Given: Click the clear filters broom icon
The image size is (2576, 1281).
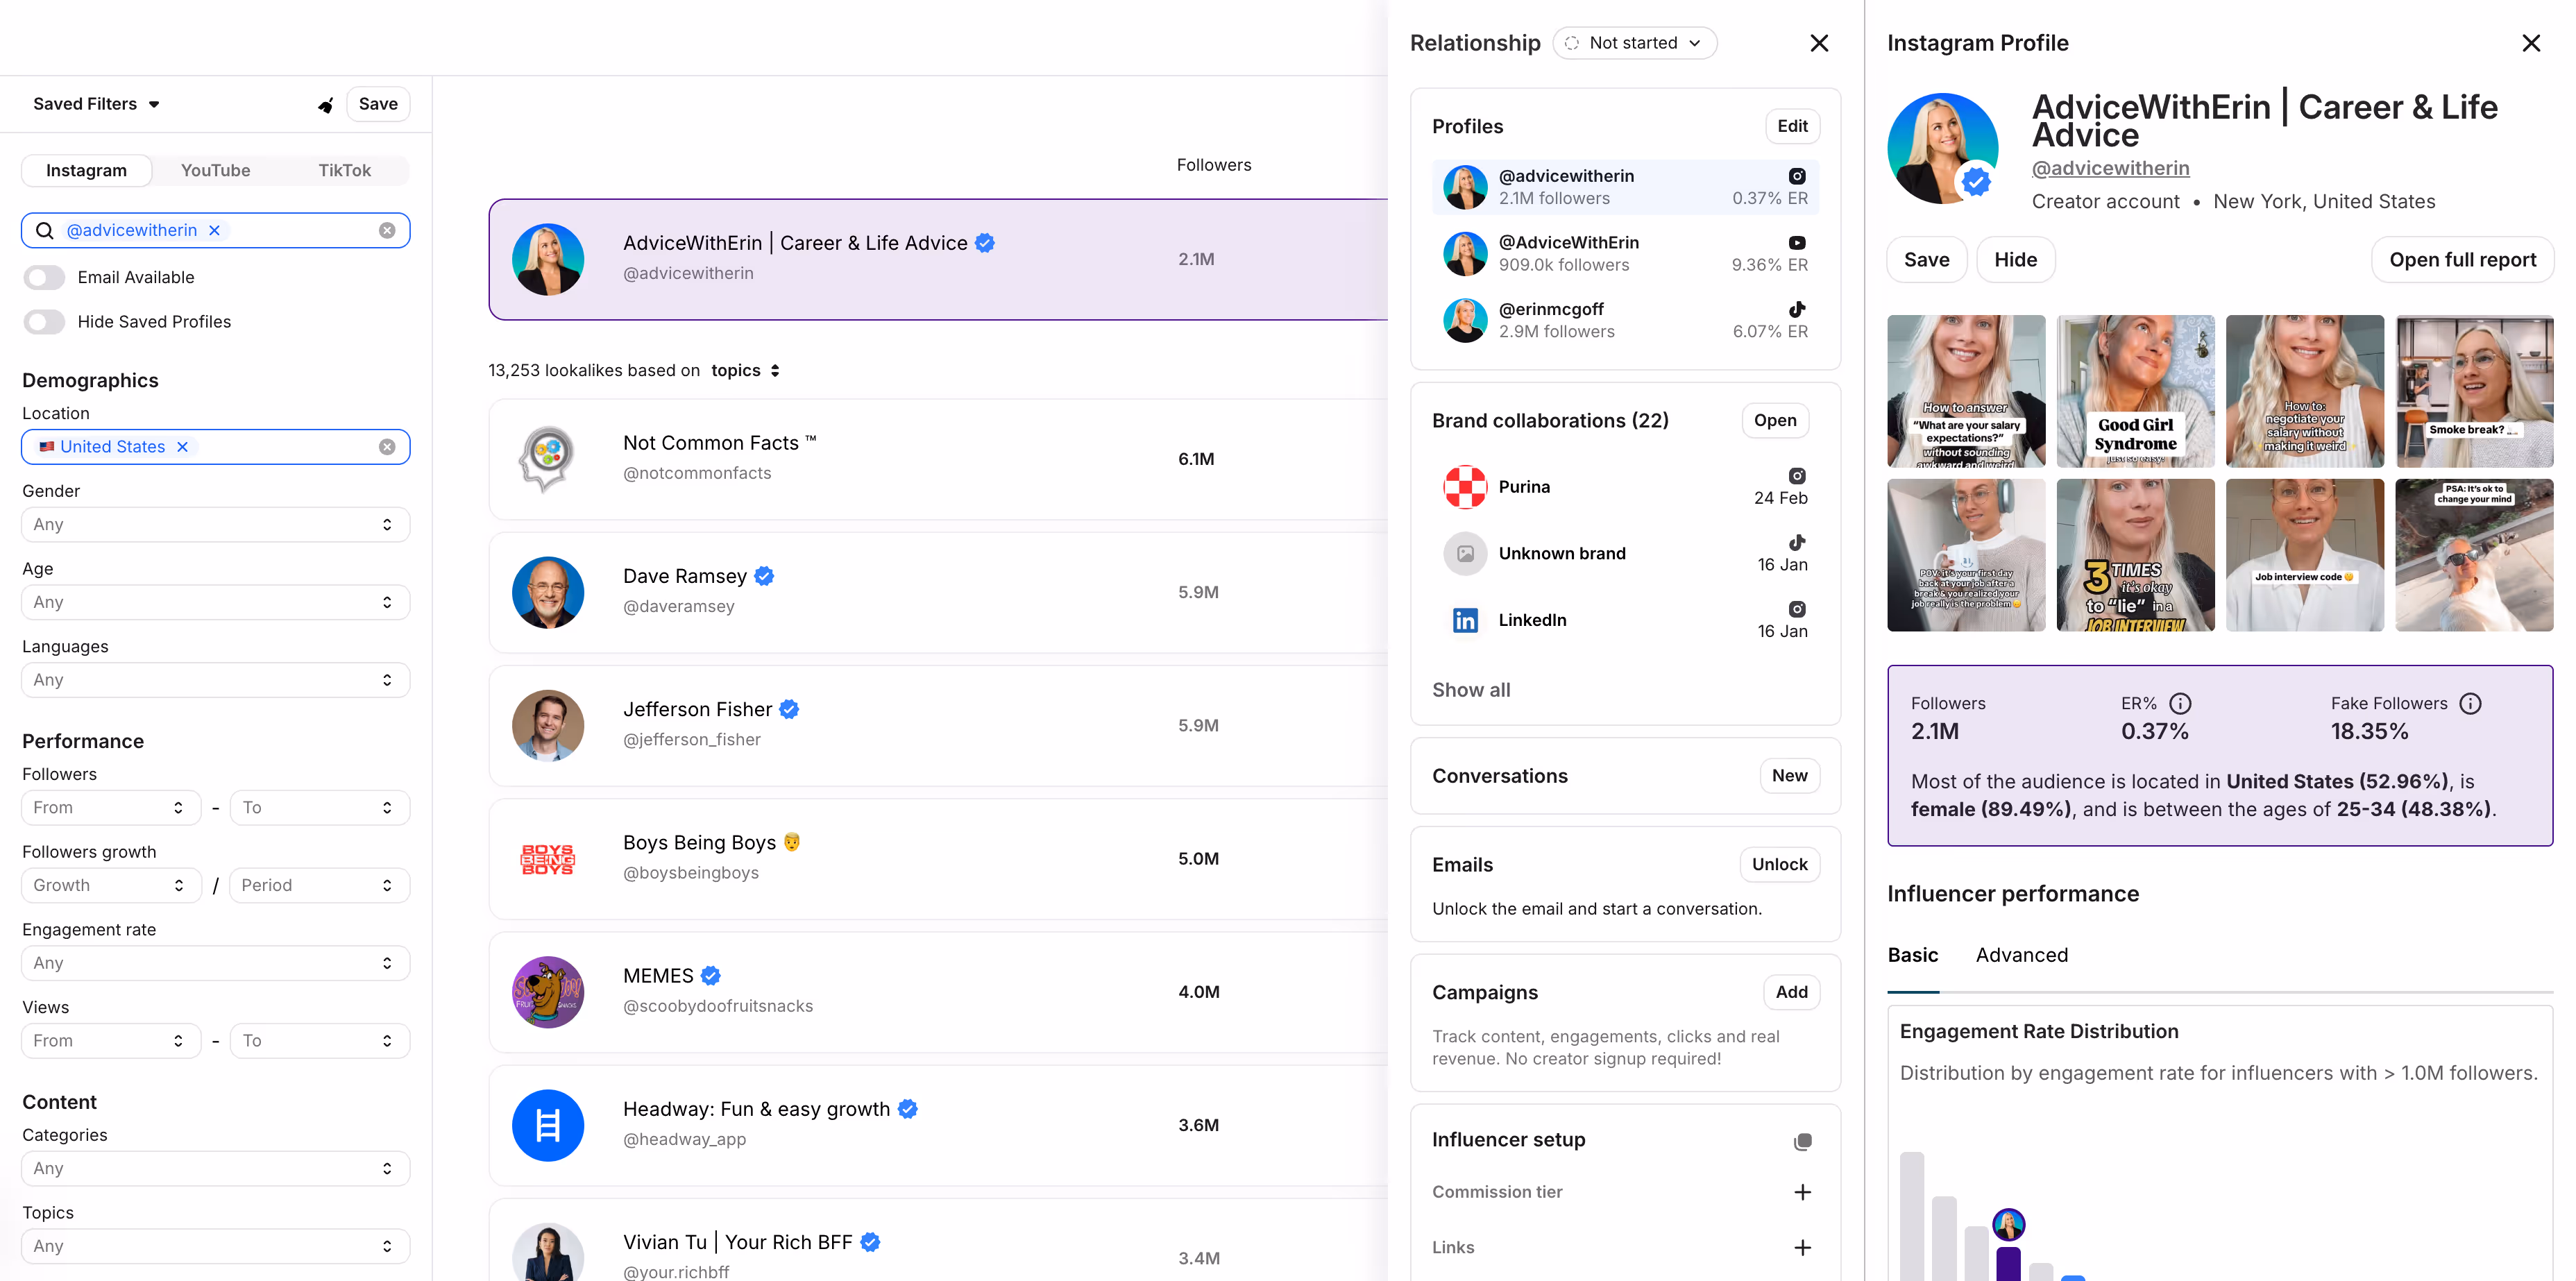Looking at the screenshot, I should coord(326,105).
